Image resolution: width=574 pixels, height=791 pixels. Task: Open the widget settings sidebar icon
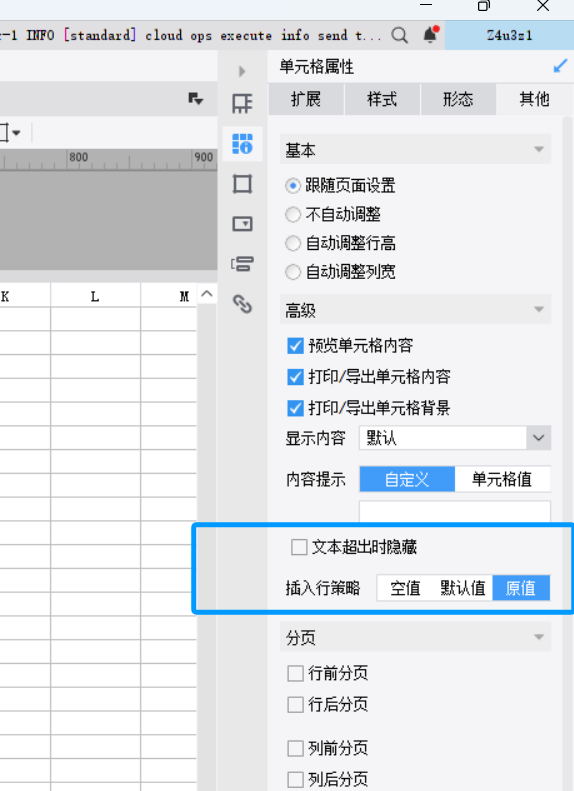click(x=242, y=223)
